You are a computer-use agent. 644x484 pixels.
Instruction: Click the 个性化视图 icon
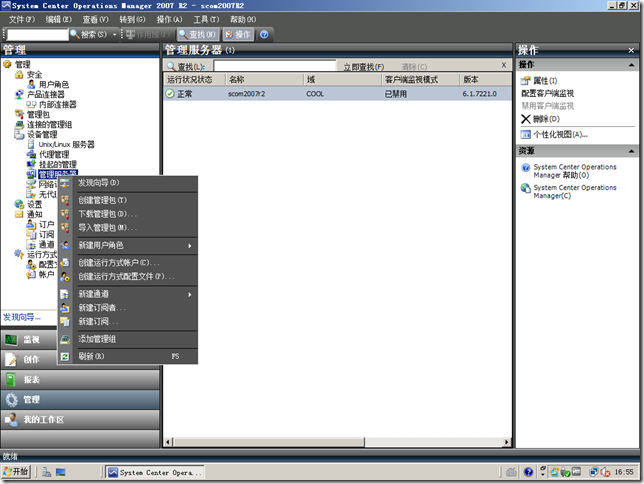coord(526,134)
